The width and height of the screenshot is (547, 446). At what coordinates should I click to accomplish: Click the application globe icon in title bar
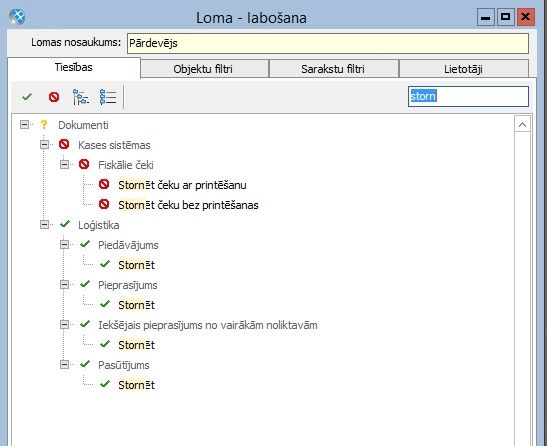[17, 17]
